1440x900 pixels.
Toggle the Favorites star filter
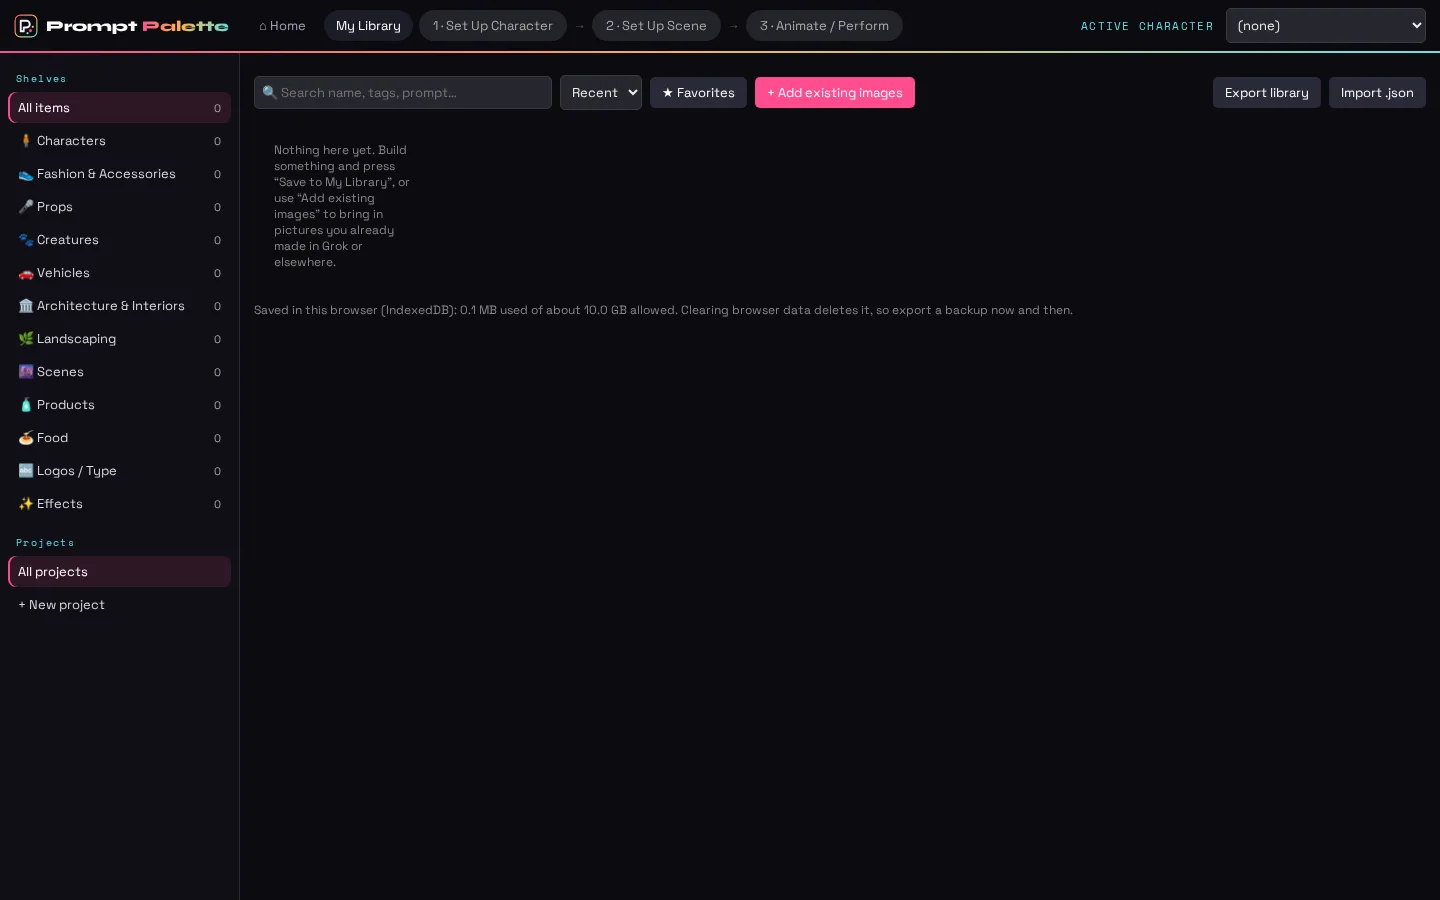[x=698, y=93]
